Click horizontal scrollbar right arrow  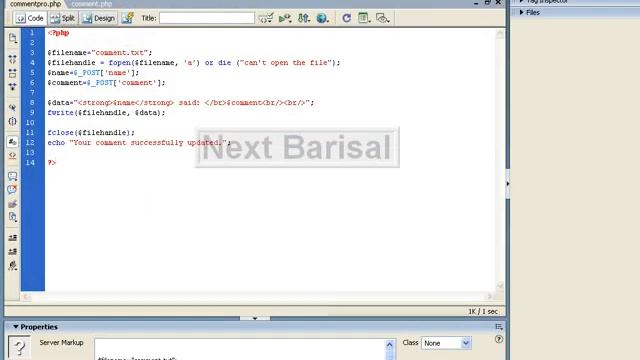point(490,297)
